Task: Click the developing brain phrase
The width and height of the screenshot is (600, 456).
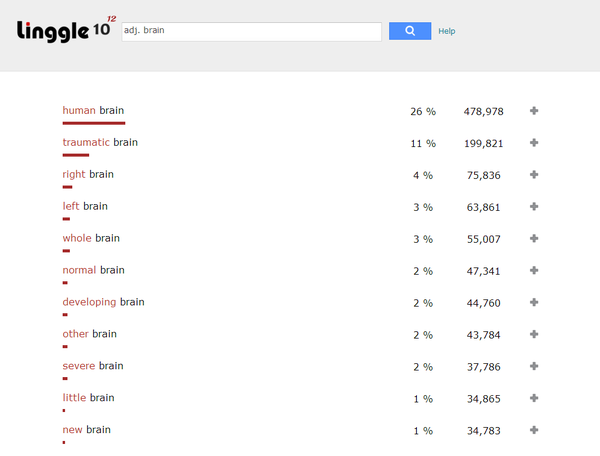Action: click(103, 302)
